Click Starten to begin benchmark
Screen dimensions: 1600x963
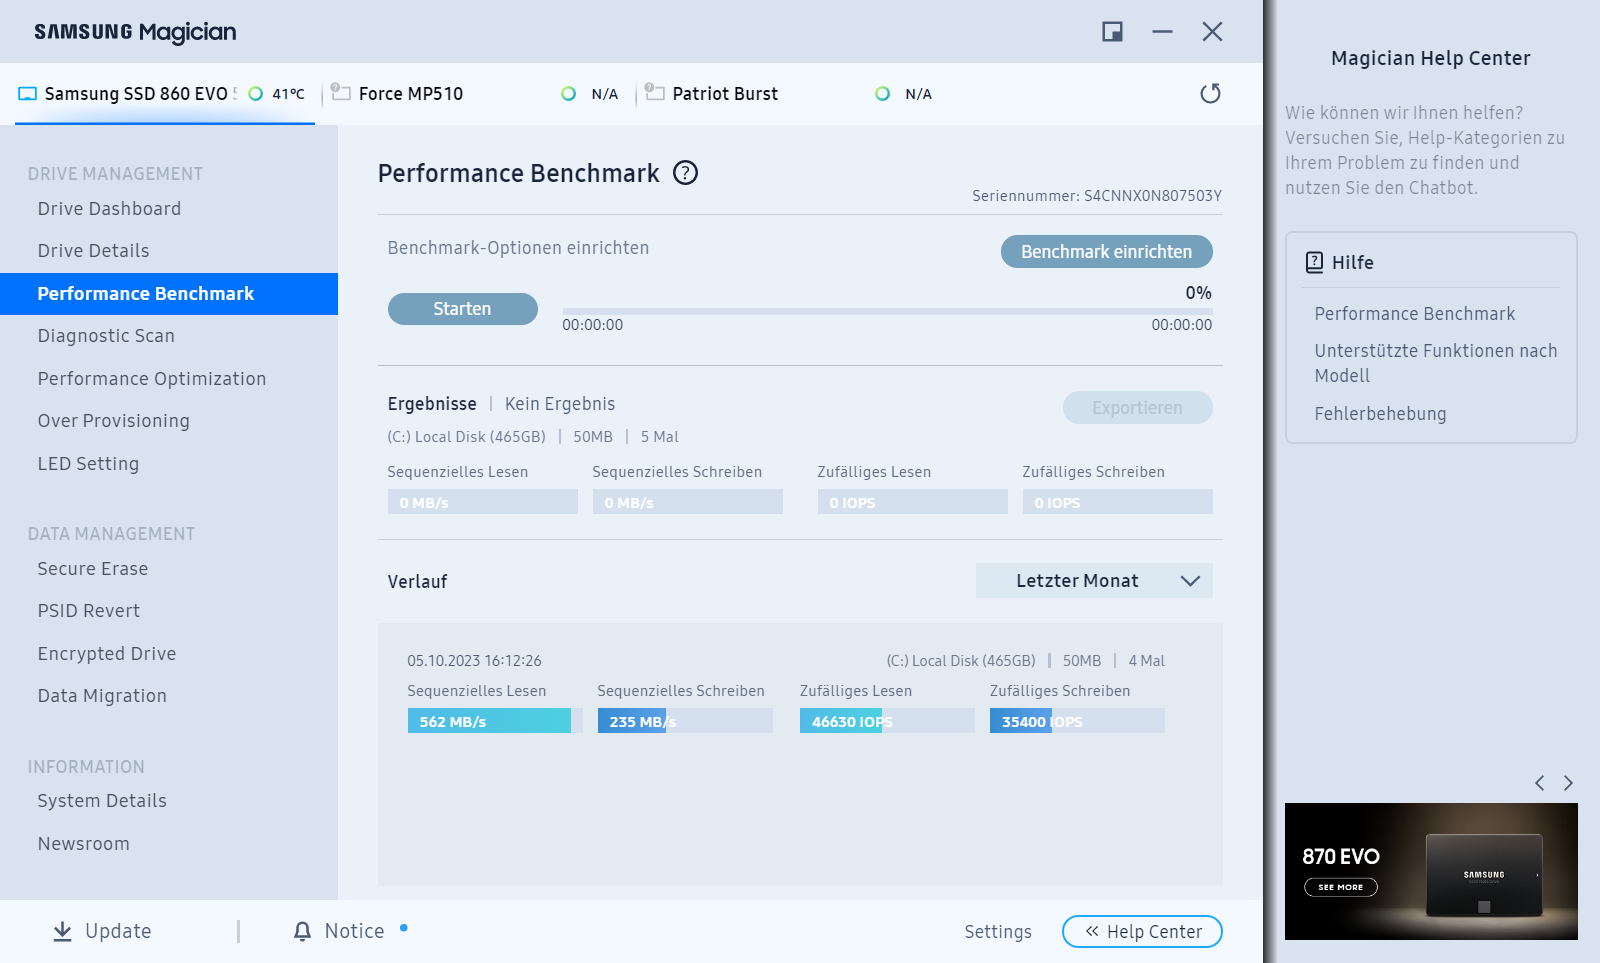(462, 309)
